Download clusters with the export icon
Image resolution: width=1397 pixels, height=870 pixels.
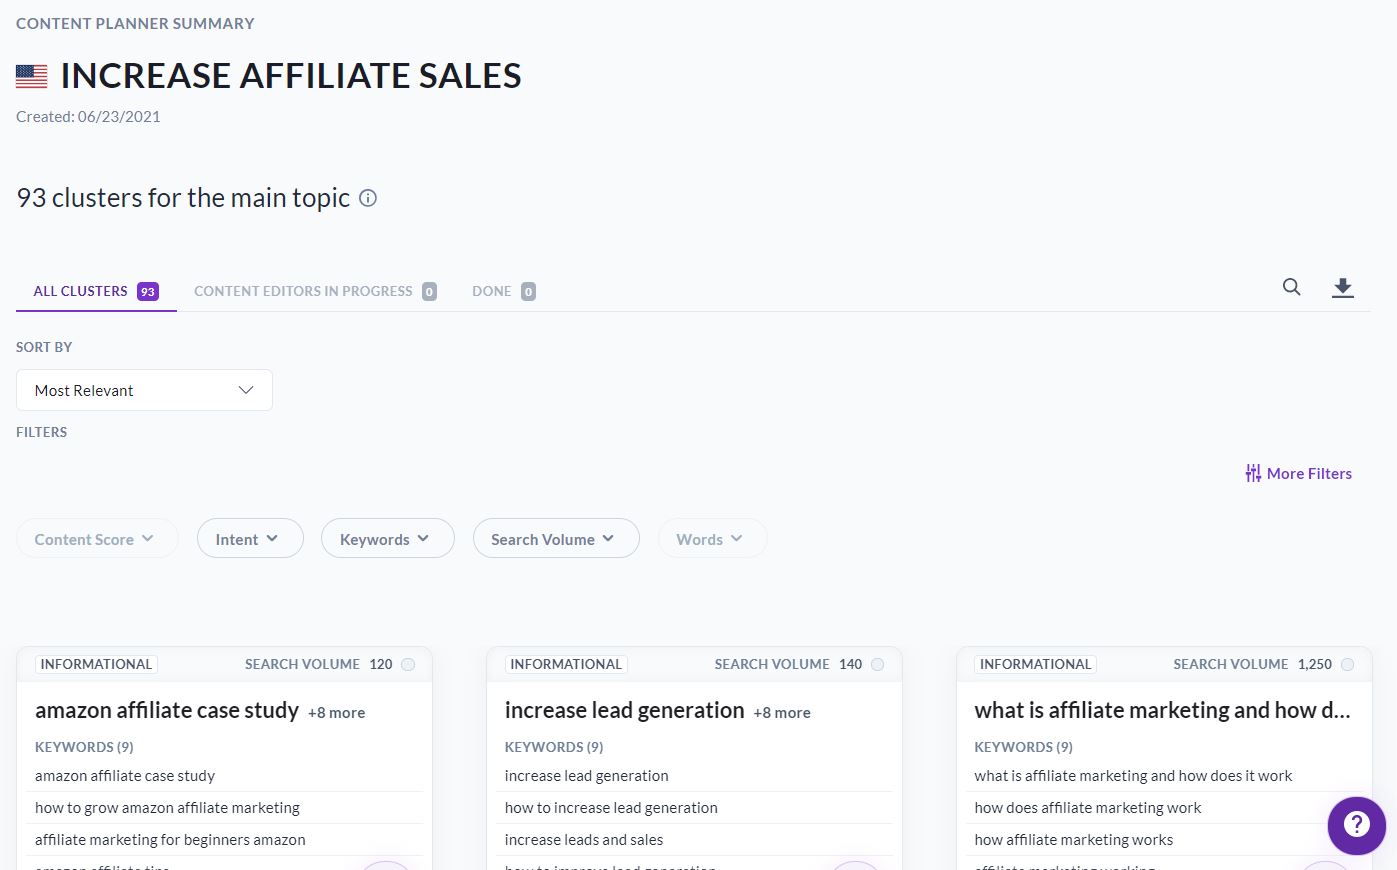tap(1343, 288)
